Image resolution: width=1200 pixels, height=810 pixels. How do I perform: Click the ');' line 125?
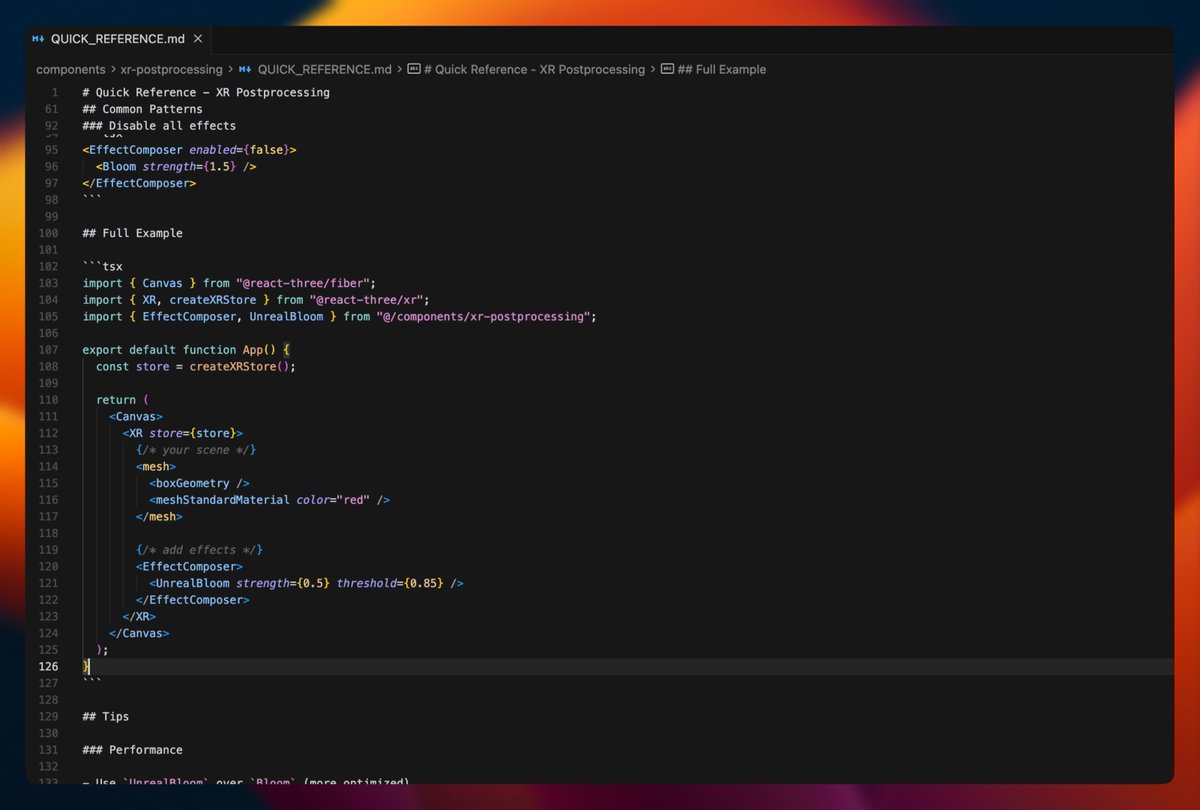pyautogui.click(x=103, y=650)
